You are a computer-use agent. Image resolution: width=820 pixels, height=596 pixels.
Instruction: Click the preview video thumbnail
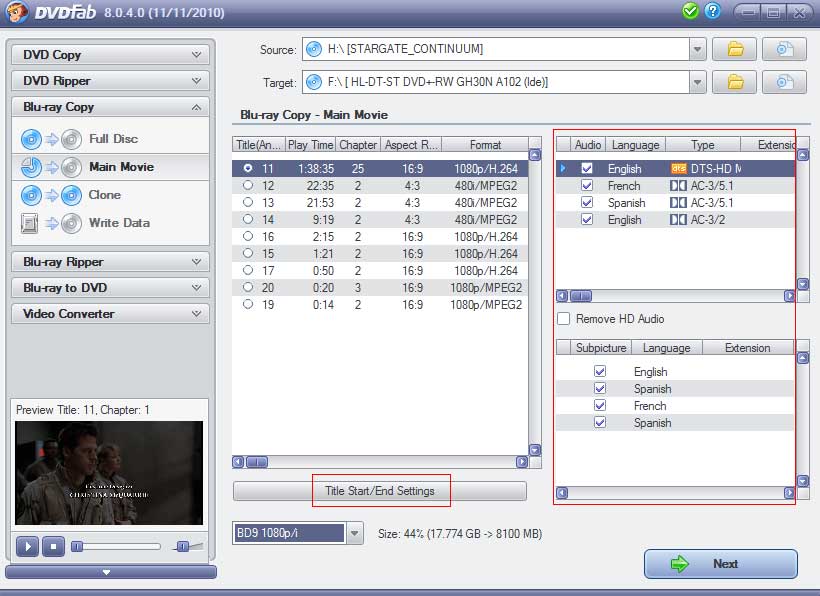tap(109, 473)
